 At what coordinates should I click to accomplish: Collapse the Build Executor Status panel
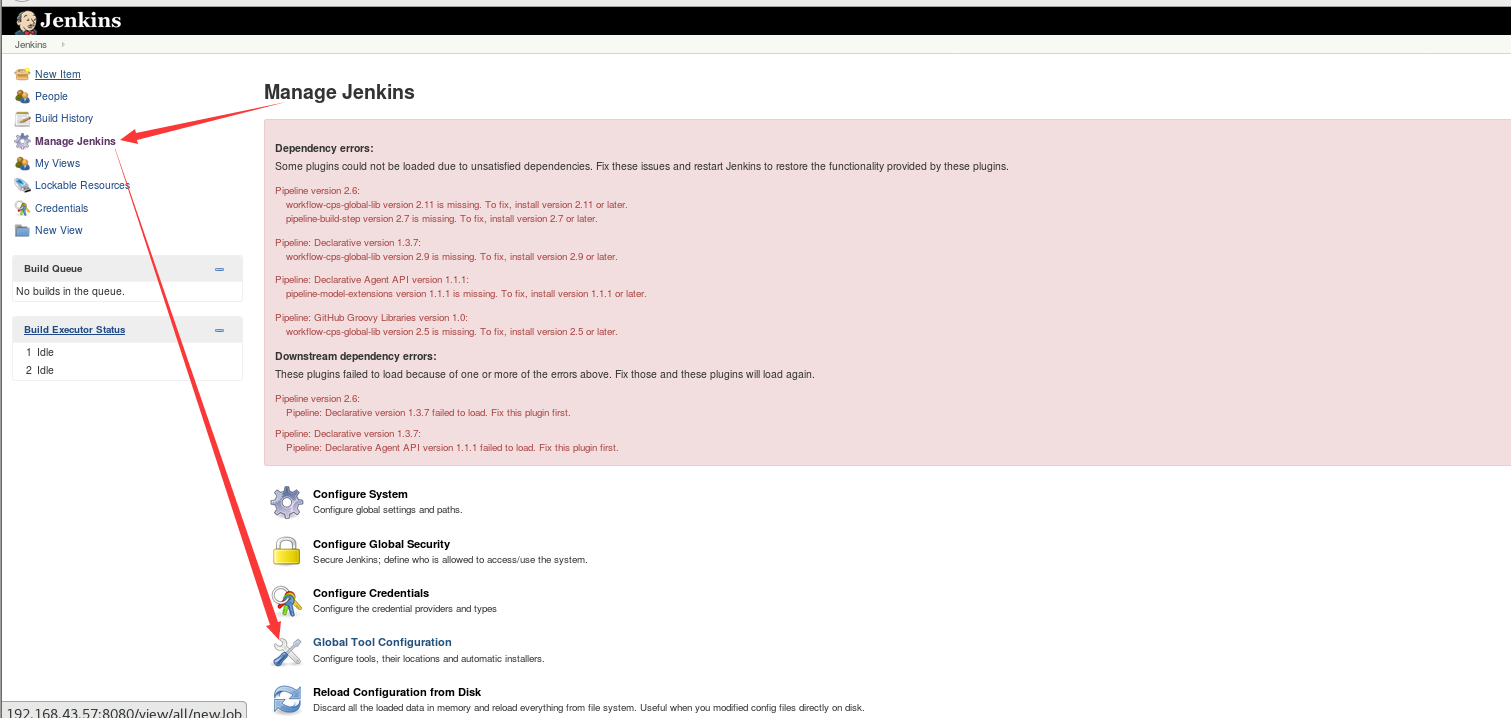coord(219,330)
